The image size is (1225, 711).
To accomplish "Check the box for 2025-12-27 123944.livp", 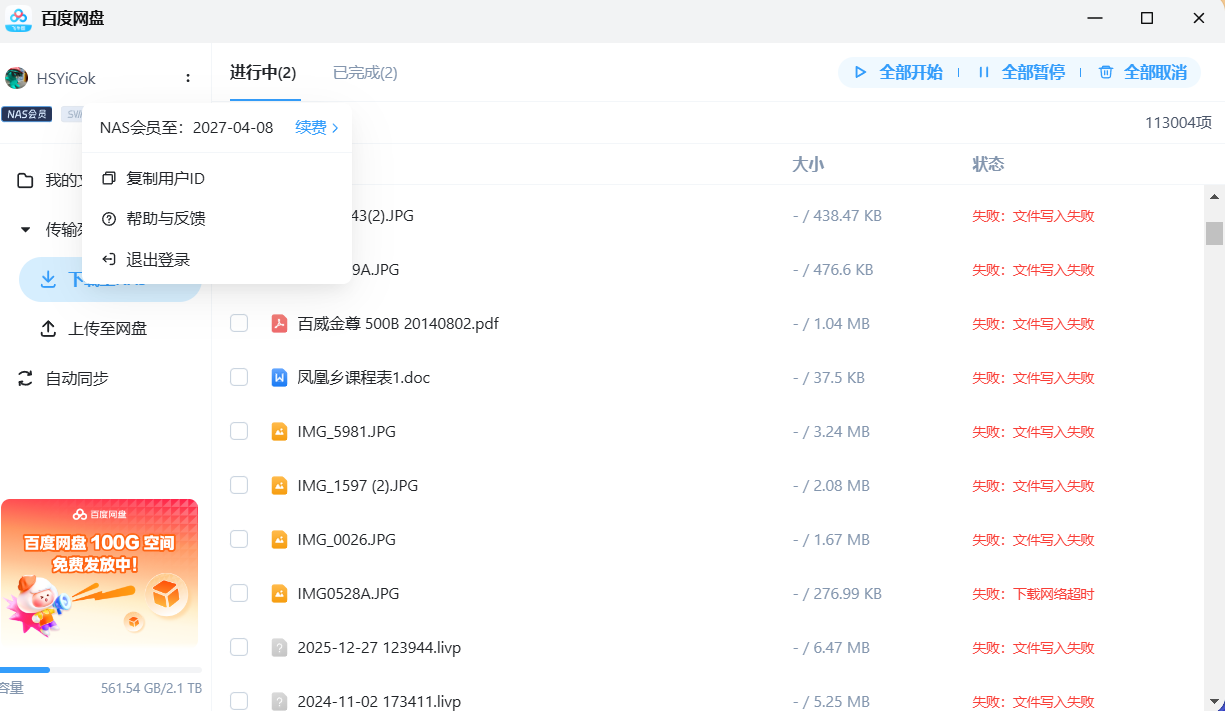I will point(239,647).
